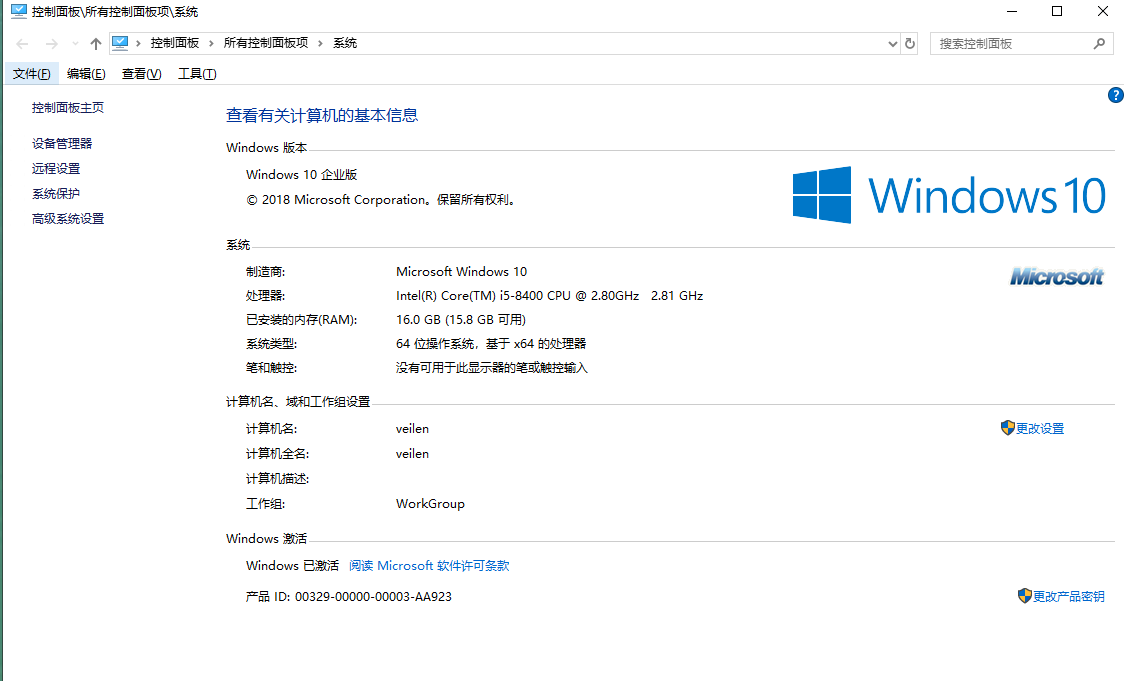Select 控制面板 breadcrumb in address bar
The image size is (1124, 681).
pyautogui.click(x=174, y=43)
